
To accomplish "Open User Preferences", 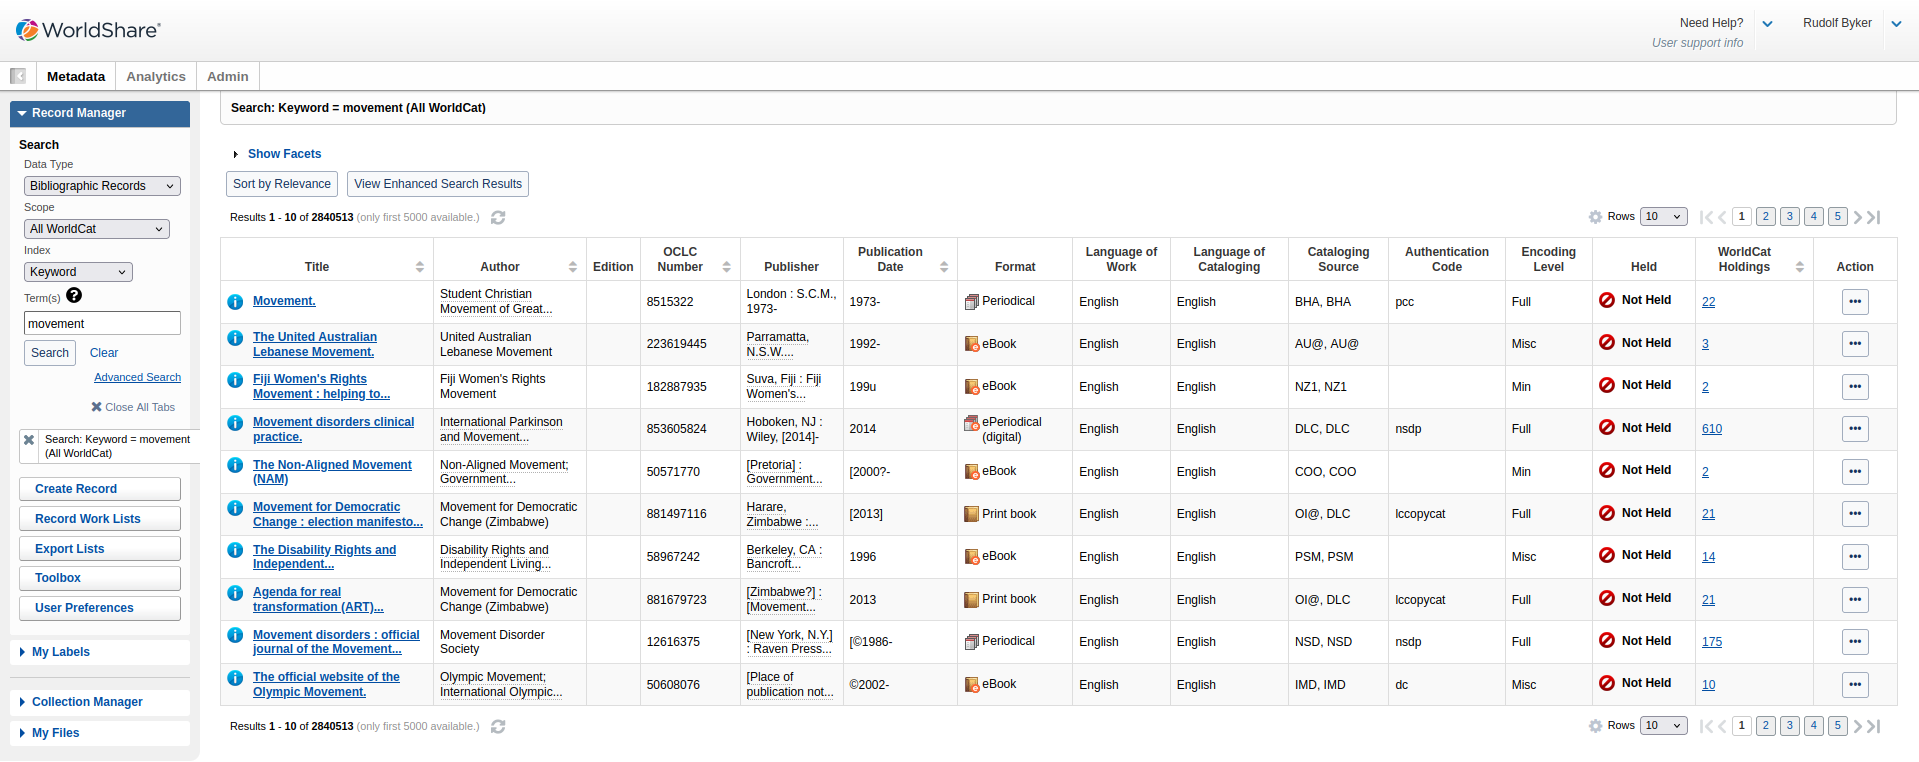I will pos(100,608).
